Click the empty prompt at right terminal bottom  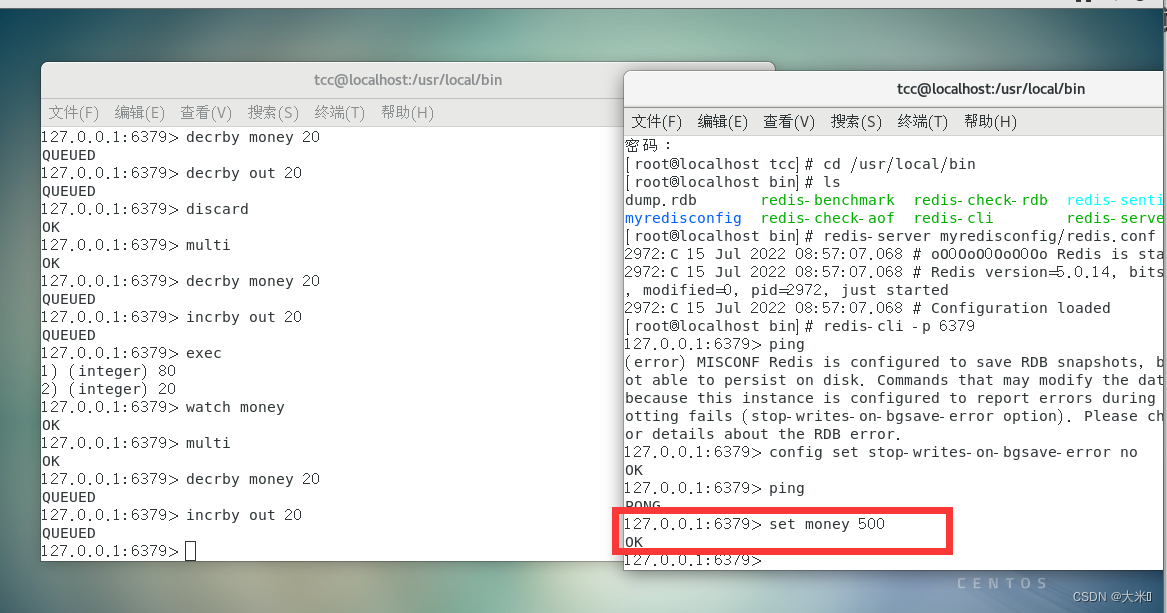(x=693, y=561)
